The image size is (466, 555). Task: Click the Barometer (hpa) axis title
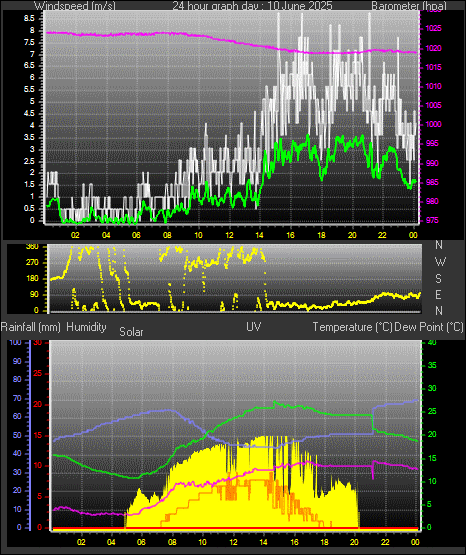point(409,5)
